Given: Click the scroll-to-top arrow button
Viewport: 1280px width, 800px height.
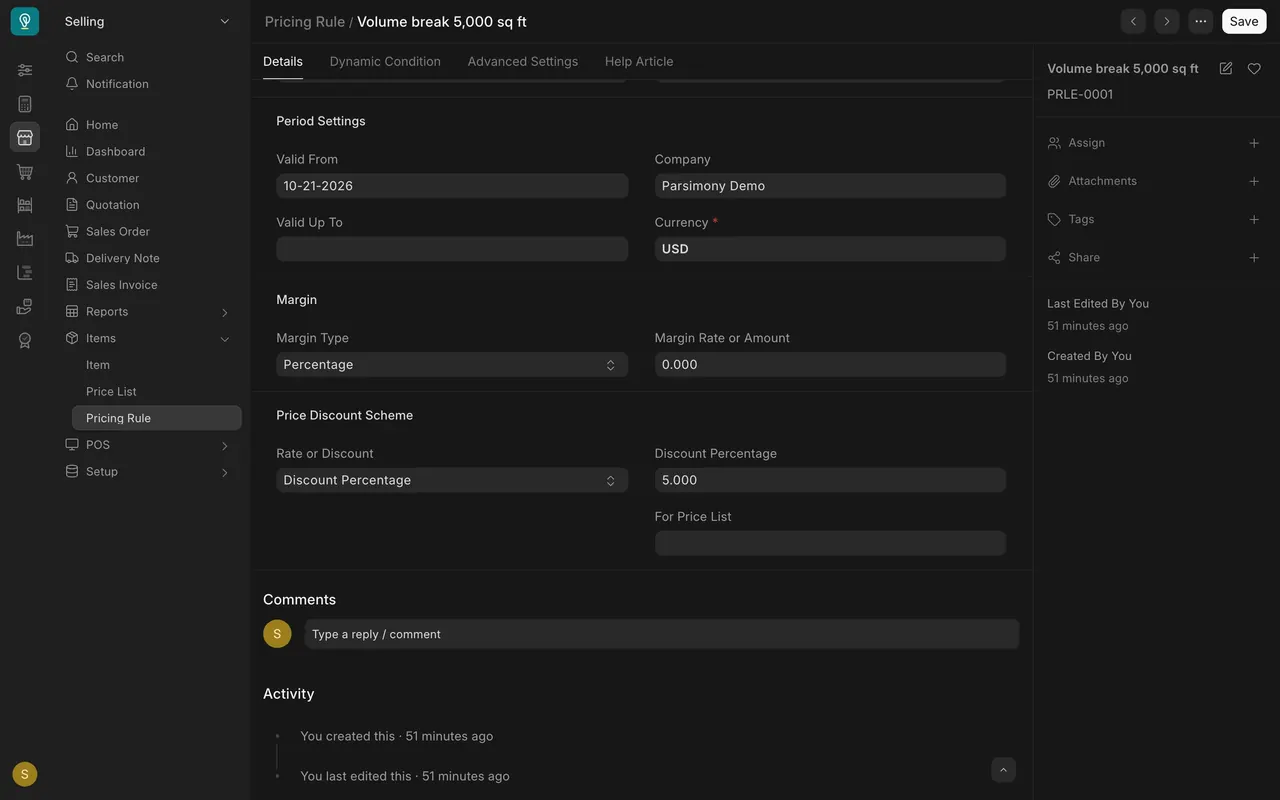Looking at the screenshot, I should point(1004,769).
